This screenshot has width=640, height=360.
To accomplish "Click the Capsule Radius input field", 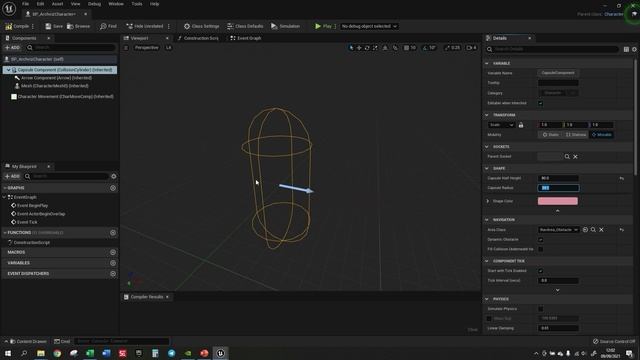I will click(x=558, y=188).
